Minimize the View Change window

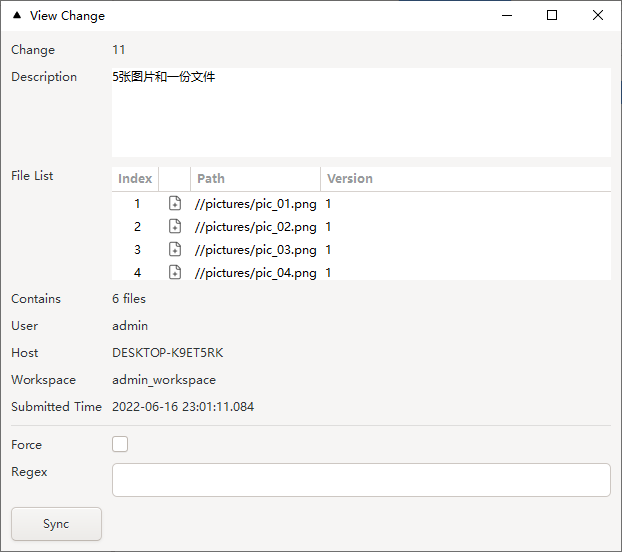(506, 16)
